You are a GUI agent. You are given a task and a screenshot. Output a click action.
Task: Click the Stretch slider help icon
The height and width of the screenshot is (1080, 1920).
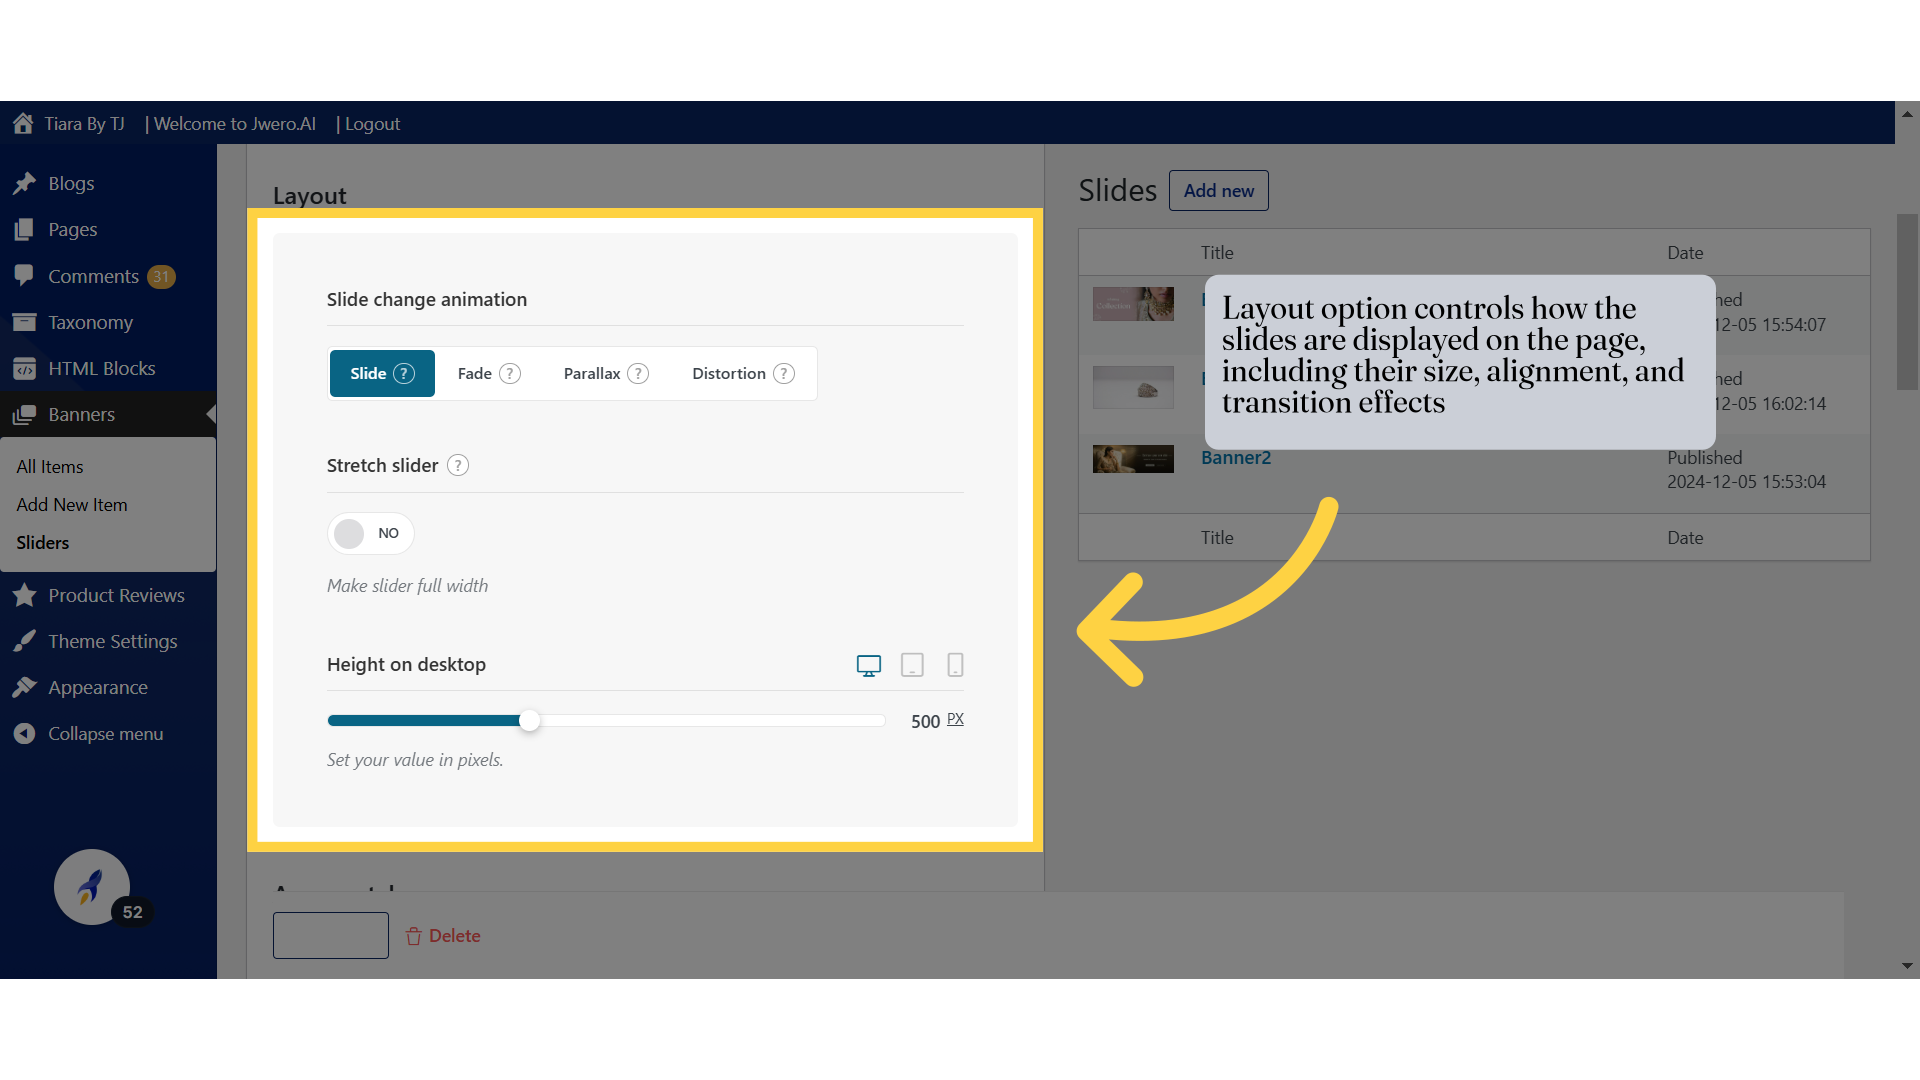point(456,464)
